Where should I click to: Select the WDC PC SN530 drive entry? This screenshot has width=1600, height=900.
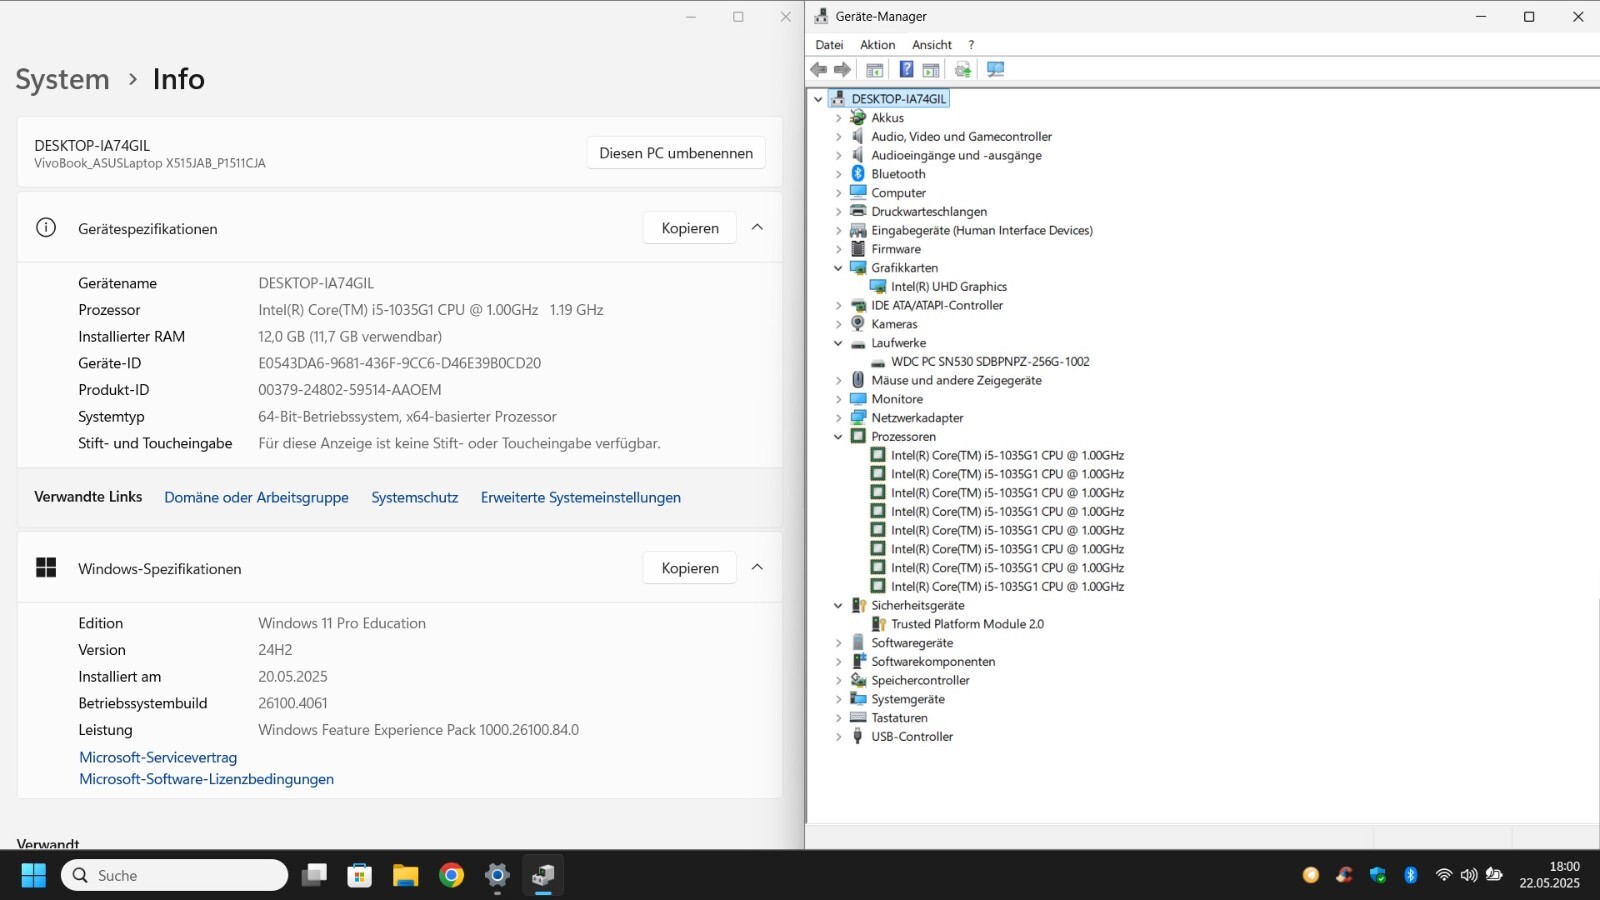pos(990,362)
